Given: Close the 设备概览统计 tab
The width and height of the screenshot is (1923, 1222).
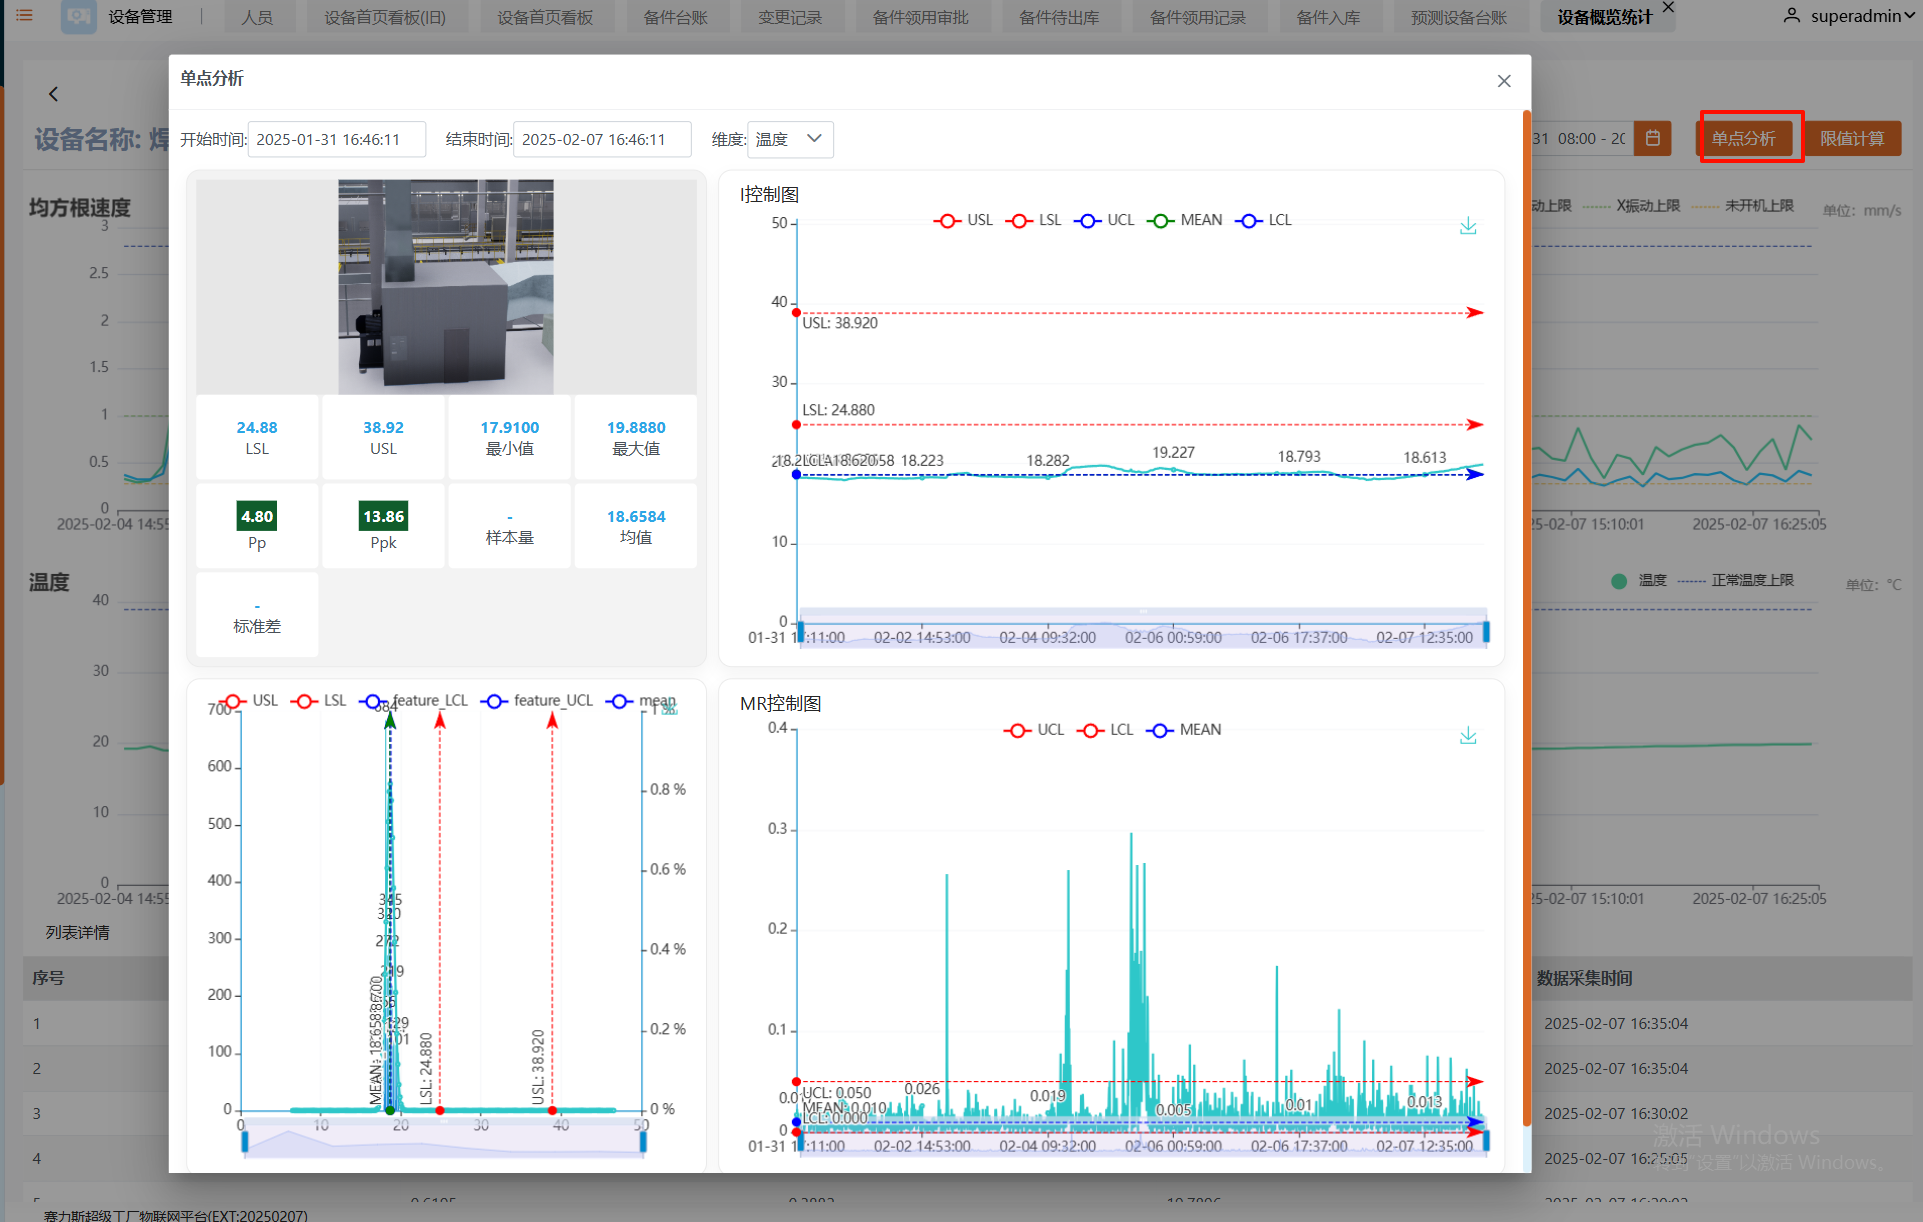Looking at the screenshot, I should (x=1668, y=8).
